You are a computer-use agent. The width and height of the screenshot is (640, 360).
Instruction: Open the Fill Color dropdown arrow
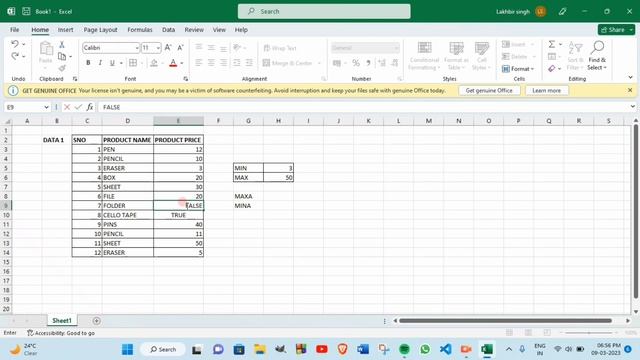point(162,63)
